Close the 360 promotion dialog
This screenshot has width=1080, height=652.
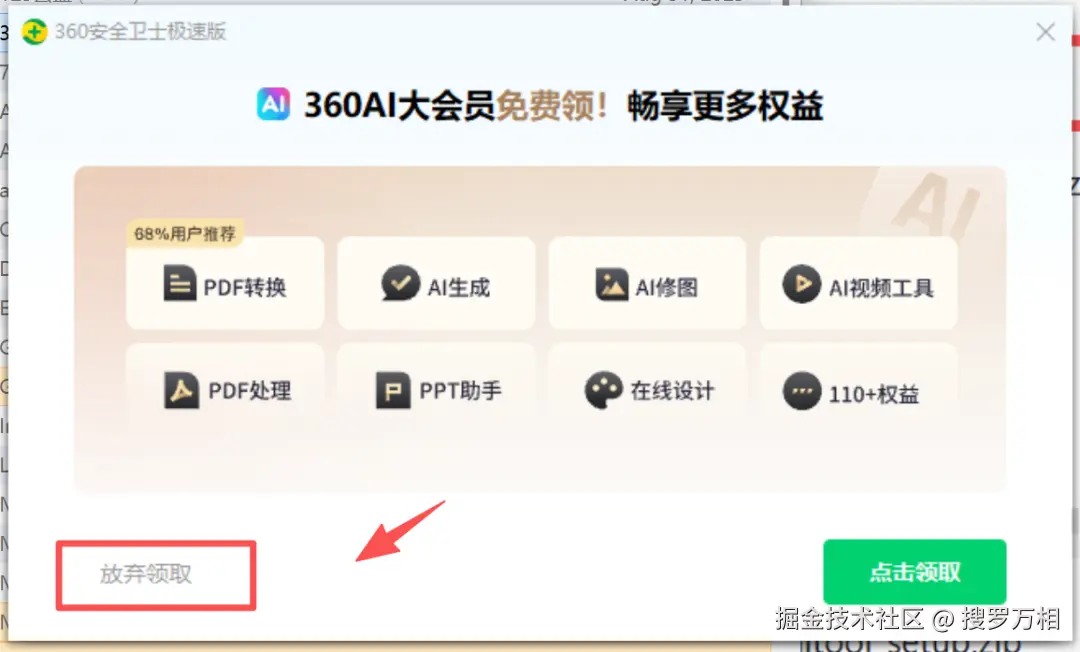(x=1046, y=32)
